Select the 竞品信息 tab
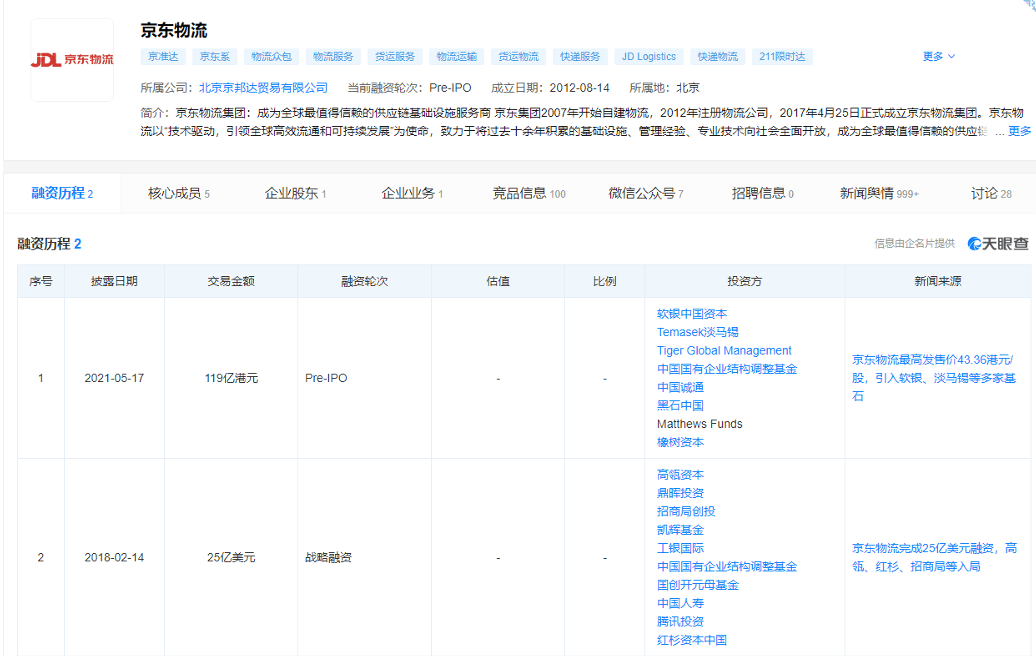This screenshot has height=656, width=1036. point(528,193)
